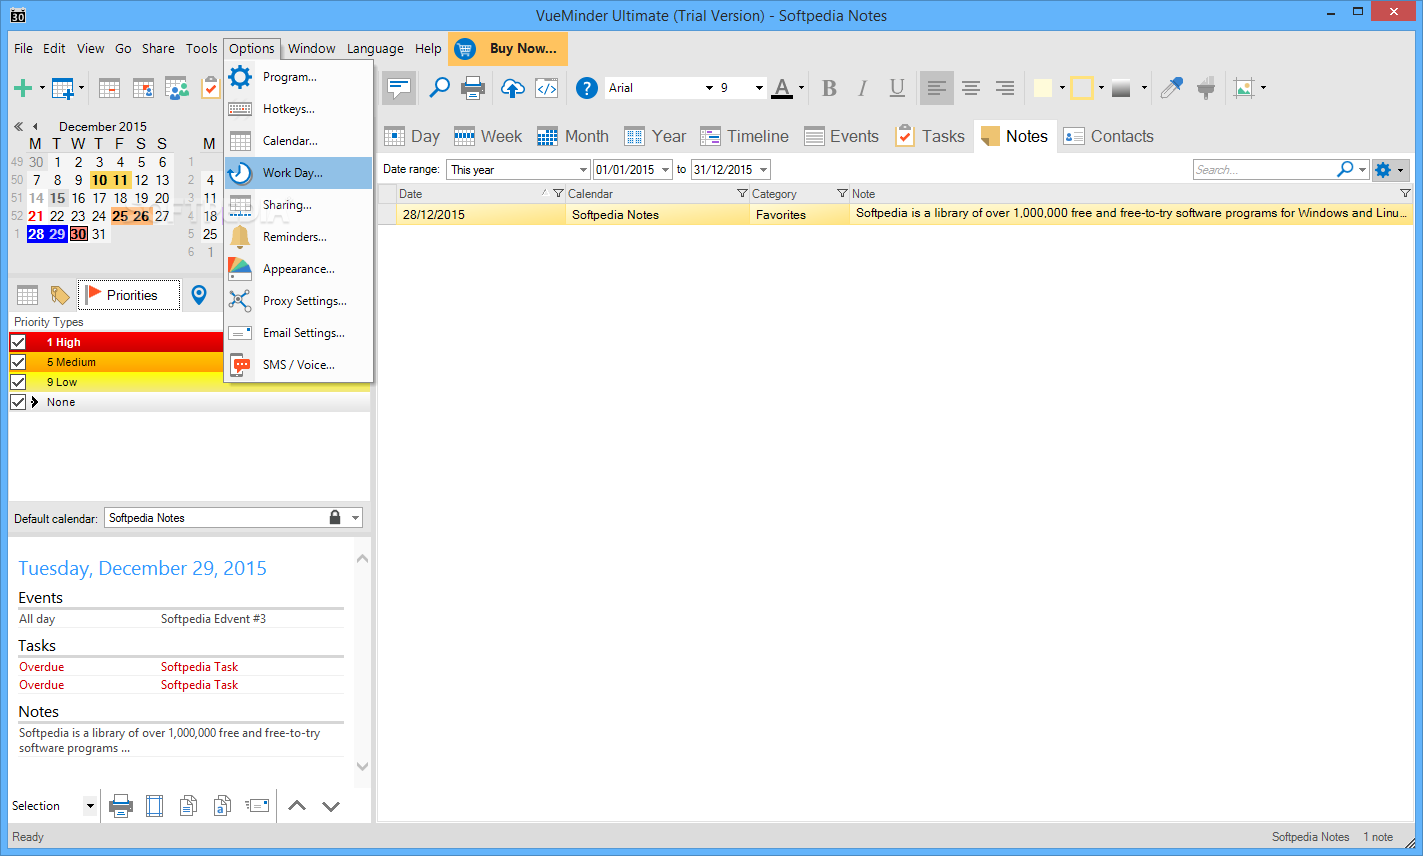
Task: Click the pale yellow background color swatch
Action: [1043, 88]
